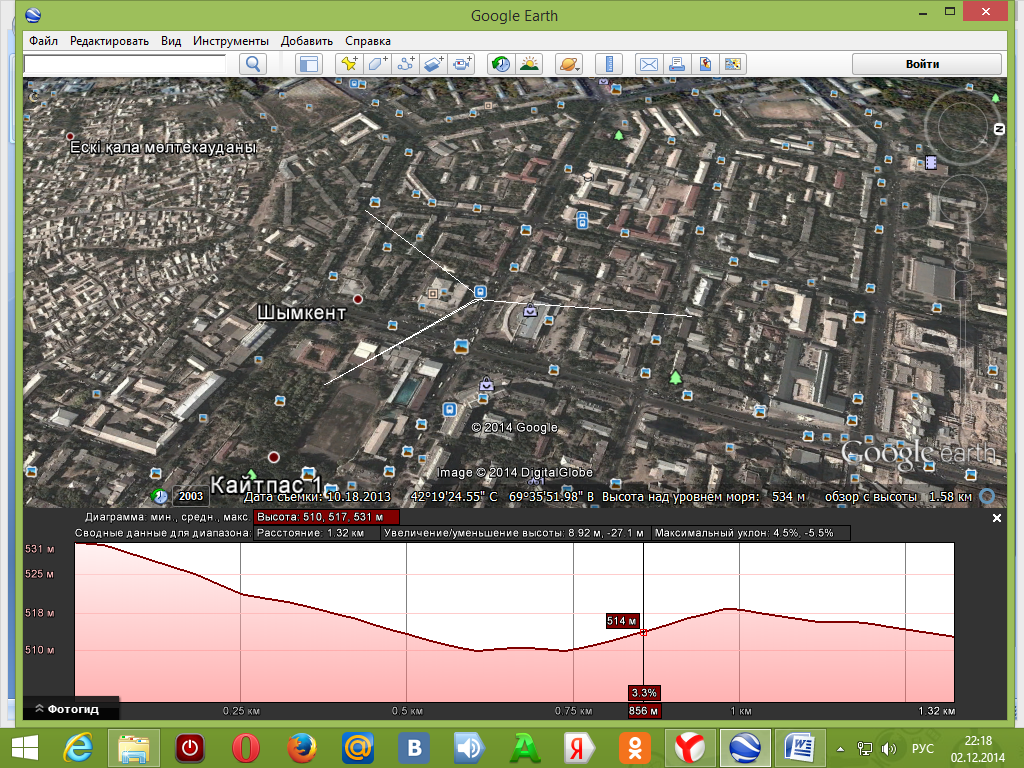Select the Add Polygon tool
This screenshot has height=768, width=1024.
(x=377, y=64)
